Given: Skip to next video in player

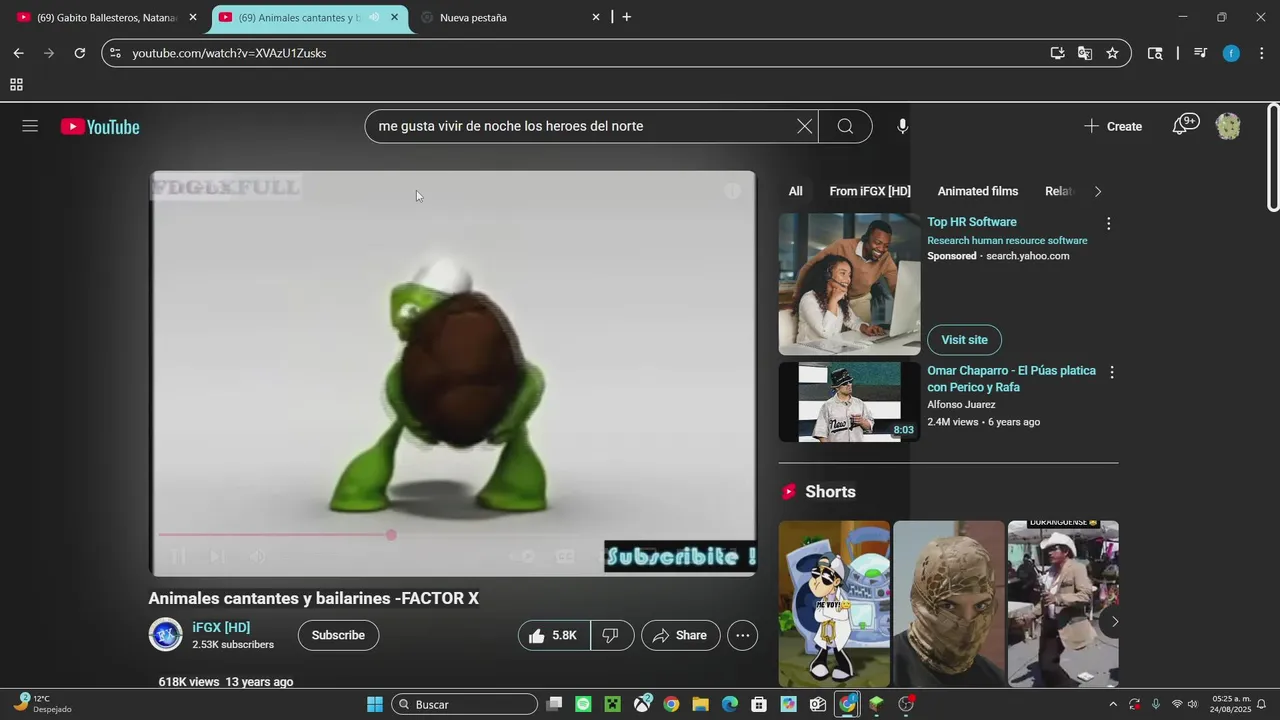Looking at the screenshot, I should click(x=217, y=557).
